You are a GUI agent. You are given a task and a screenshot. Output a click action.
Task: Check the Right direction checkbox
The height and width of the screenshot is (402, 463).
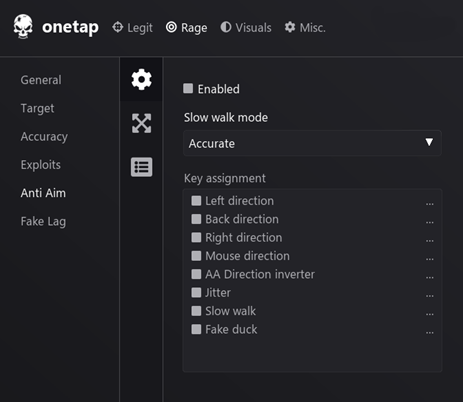click(196, 237)
